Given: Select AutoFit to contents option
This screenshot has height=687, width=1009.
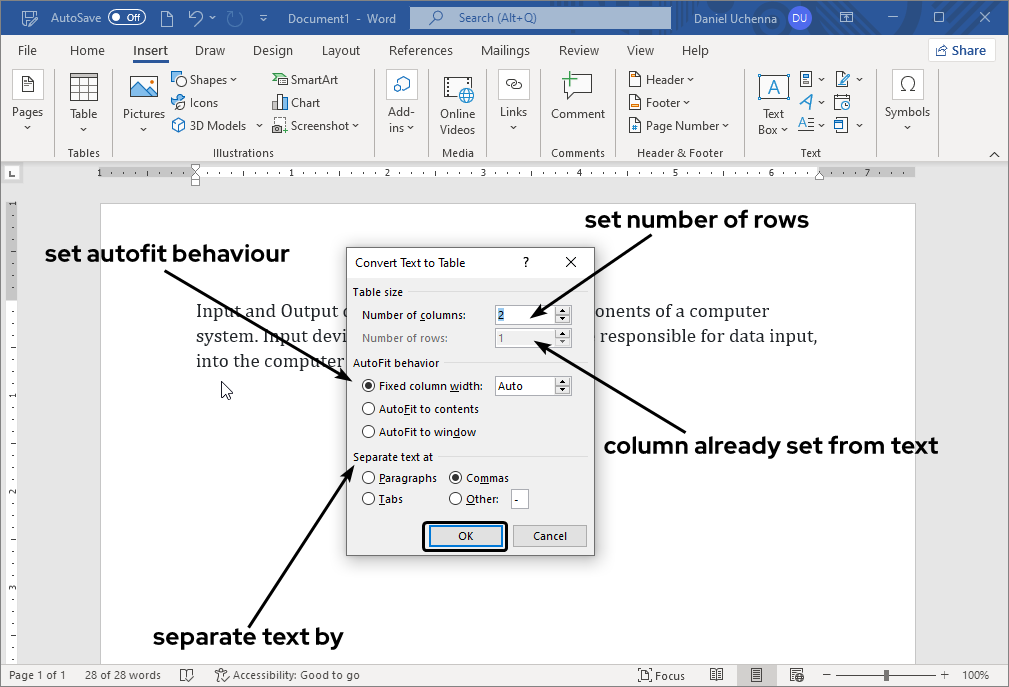Looking at the screenshot, I should point(369,409).
